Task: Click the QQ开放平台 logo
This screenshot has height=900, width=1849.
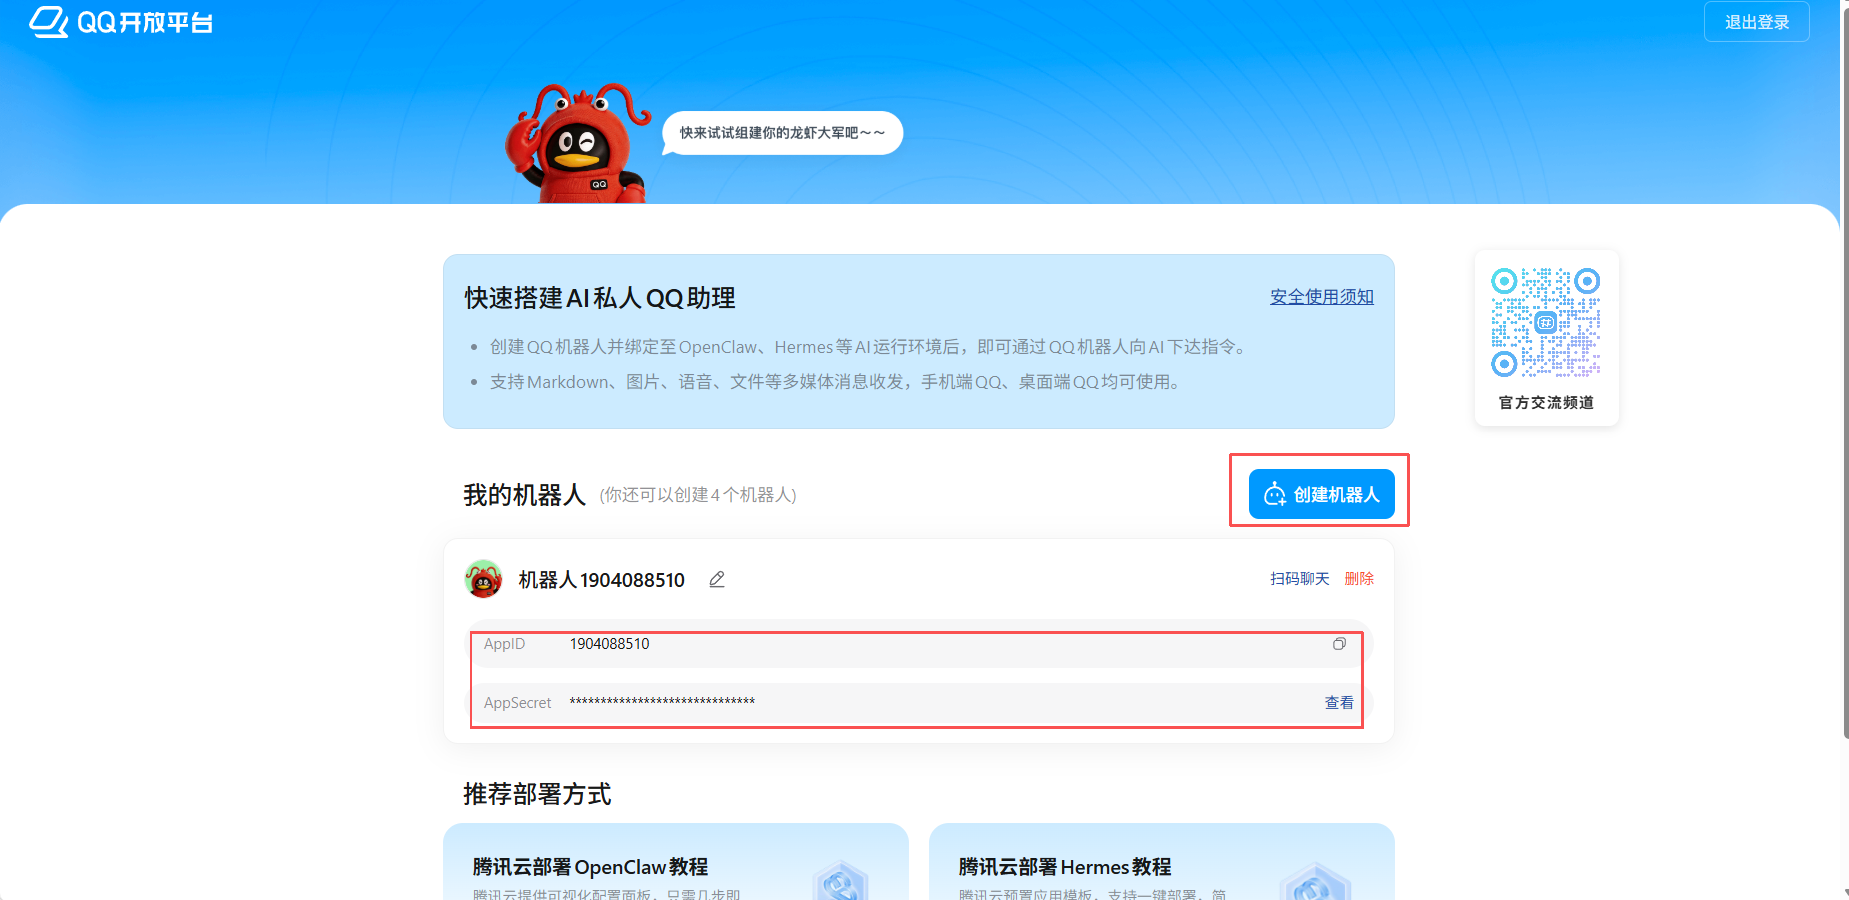Action: click(x=121, y=21)
